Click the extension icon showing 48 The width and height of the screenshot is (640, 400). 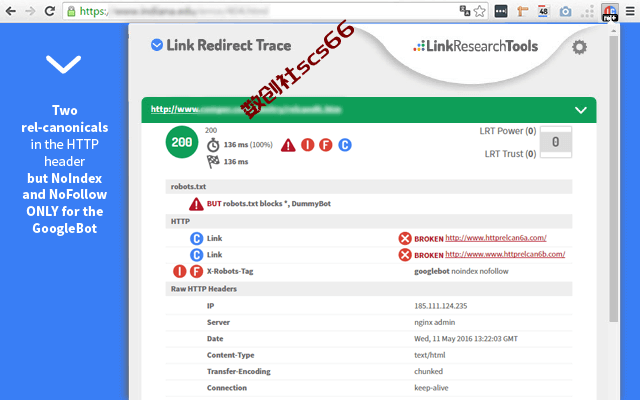[x=543, y=11]
